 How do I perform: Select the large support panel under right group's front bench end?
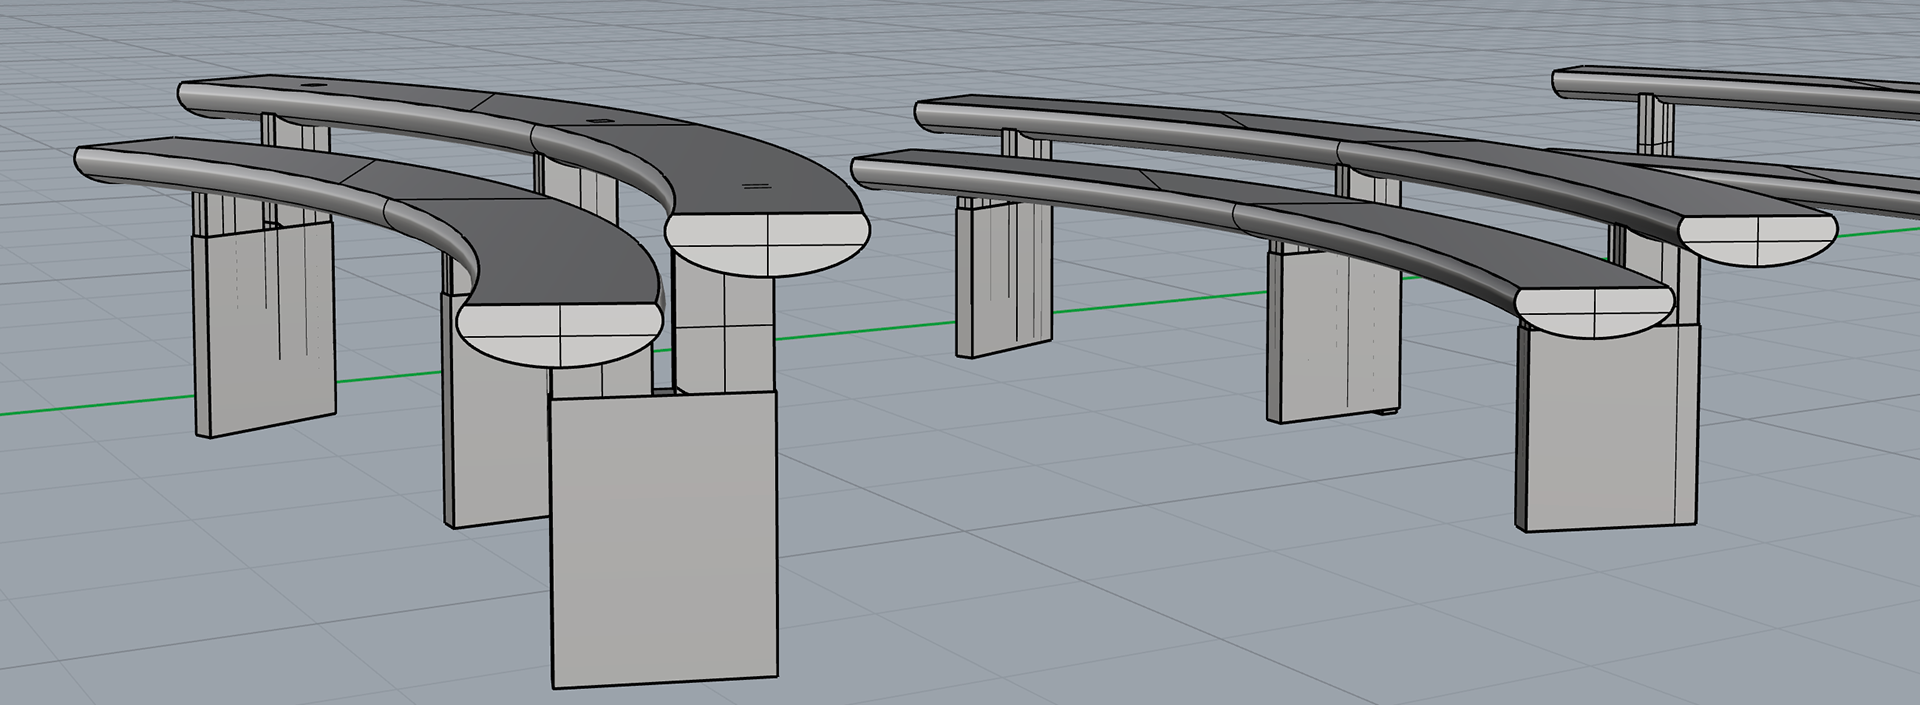1608,427
